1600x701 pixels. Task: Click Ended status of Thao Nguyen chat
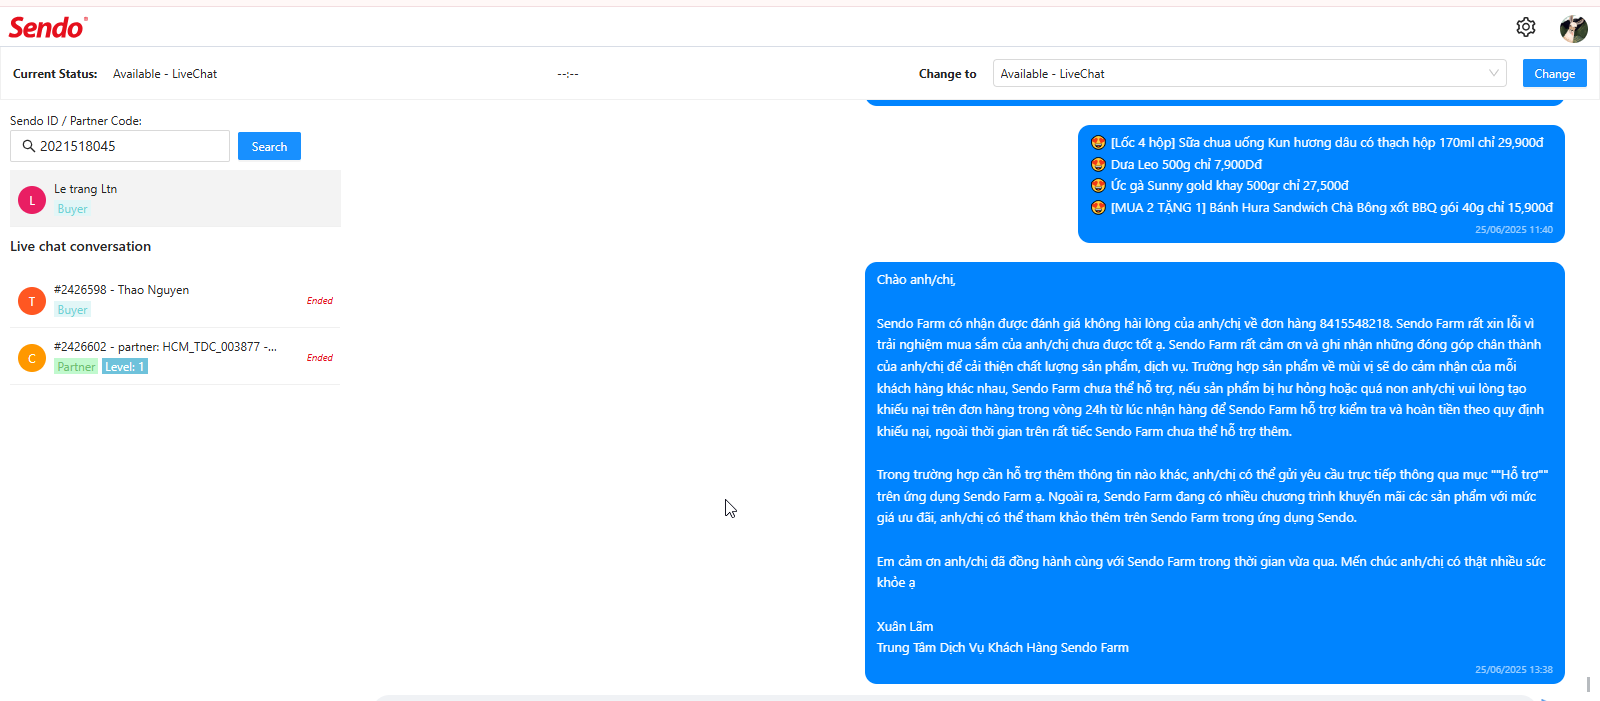click(320, 300)
